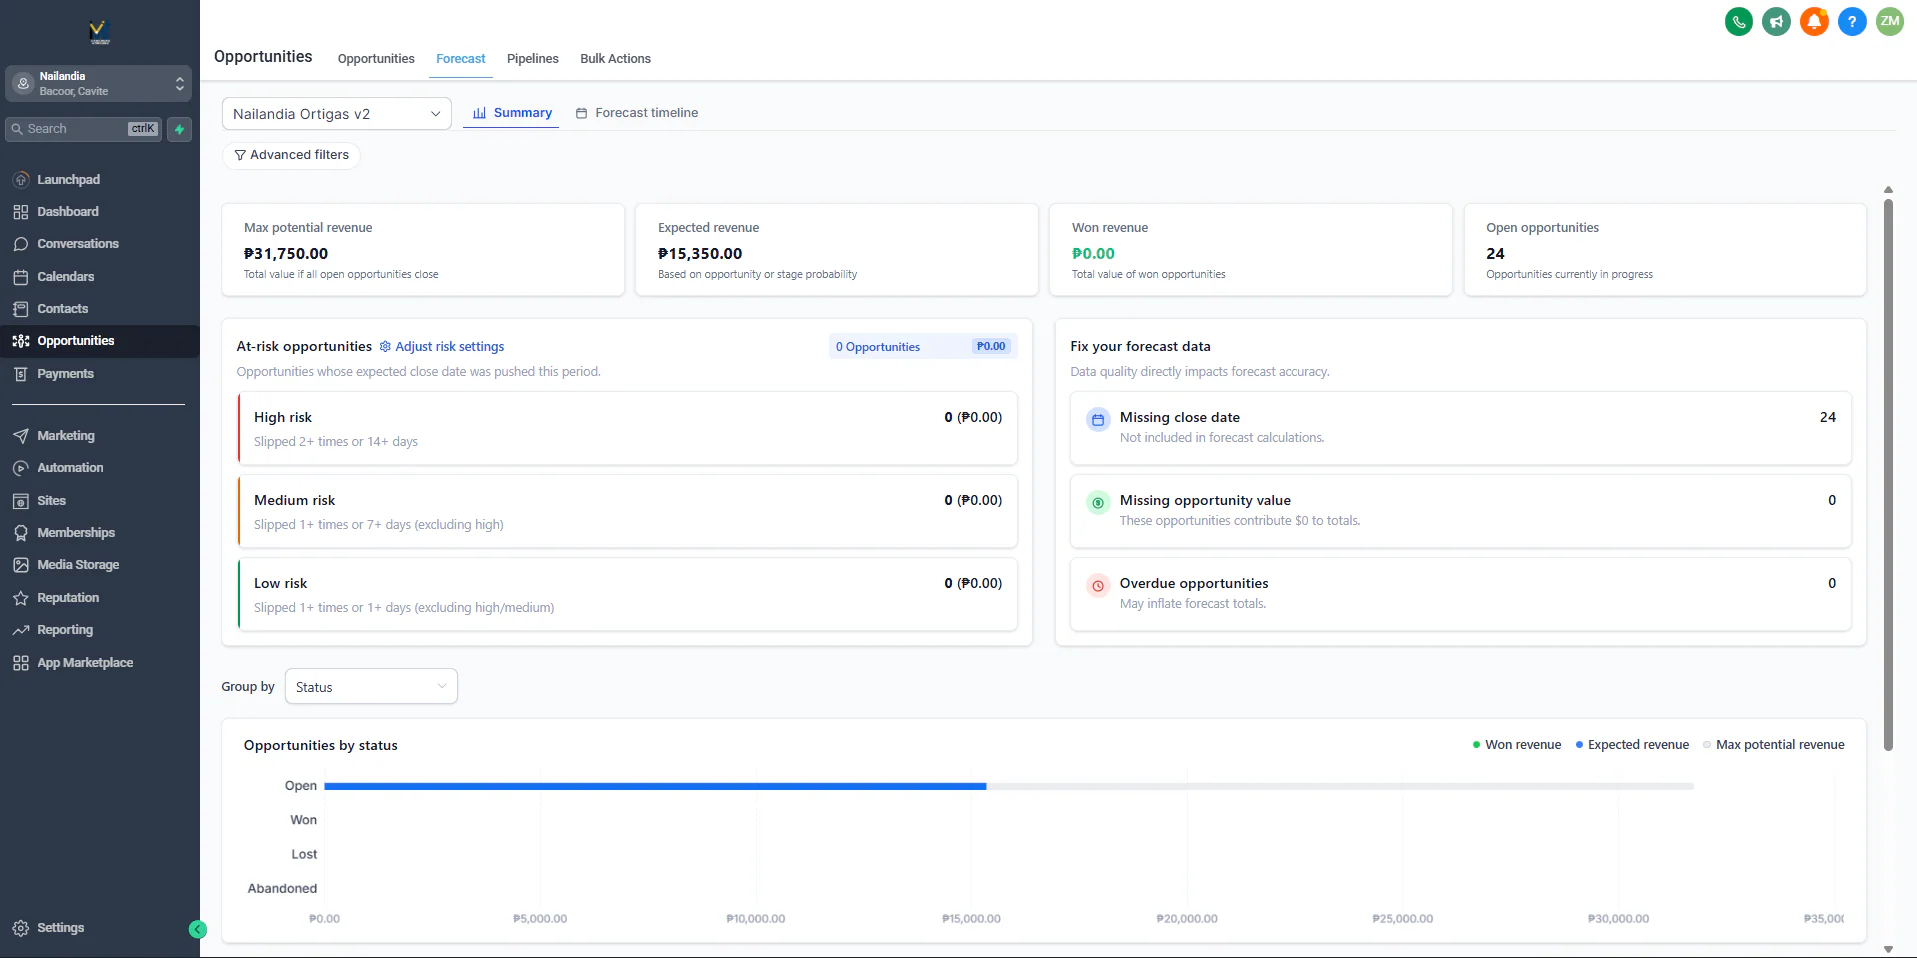Open the Group by Status dropdown

point(371,687)
